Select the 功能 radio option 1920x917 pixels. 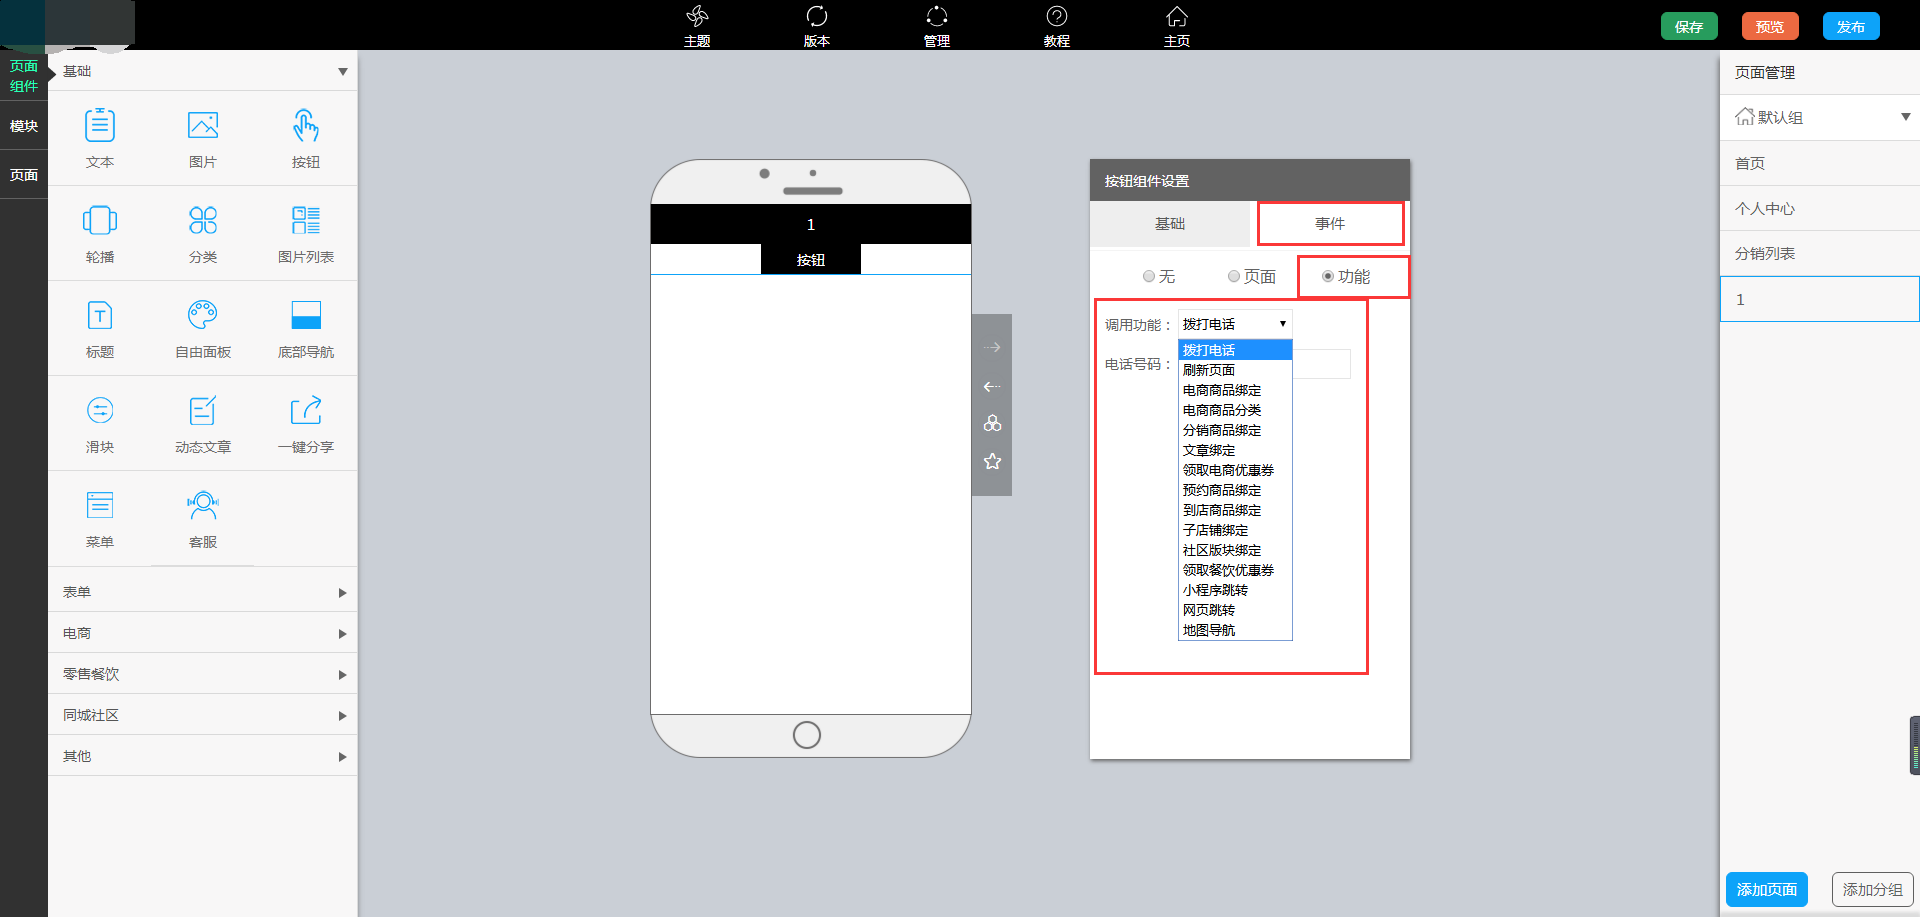[1328, 277]
